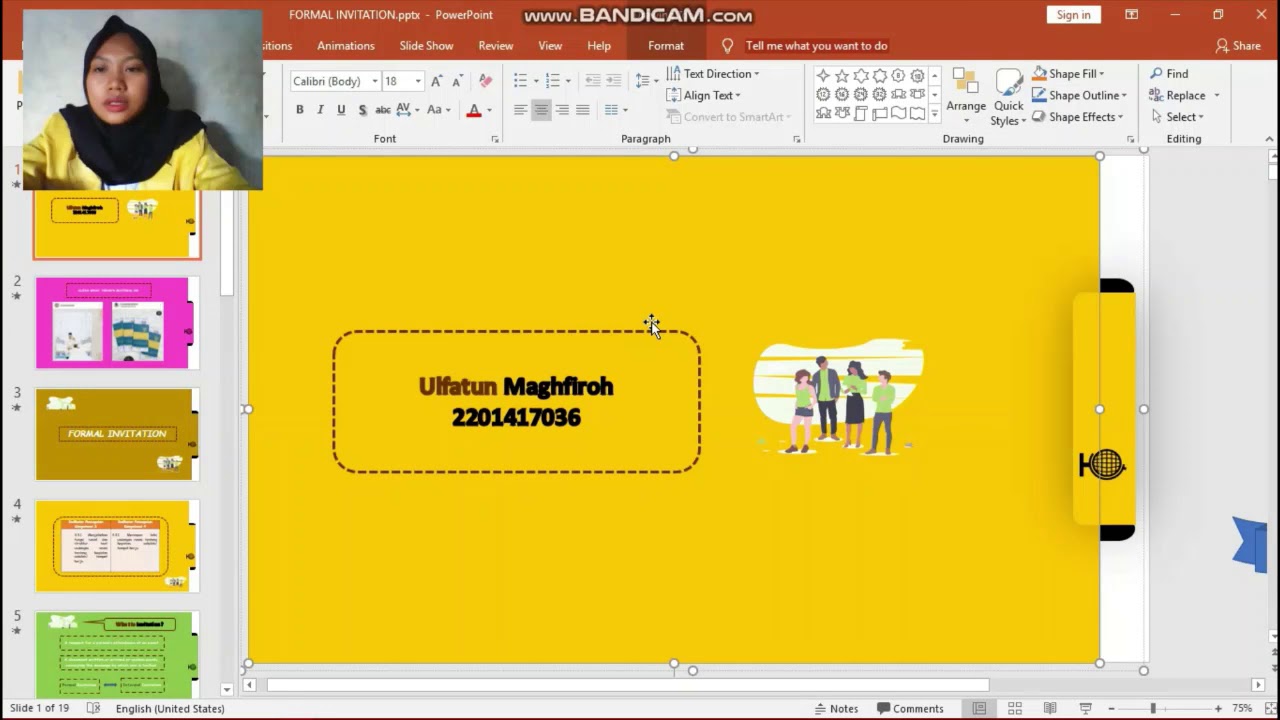Increase font size with the grow-font icon
Image resolution: width=1280 pixels, height=720 pixels.
(x=436, y=81)
